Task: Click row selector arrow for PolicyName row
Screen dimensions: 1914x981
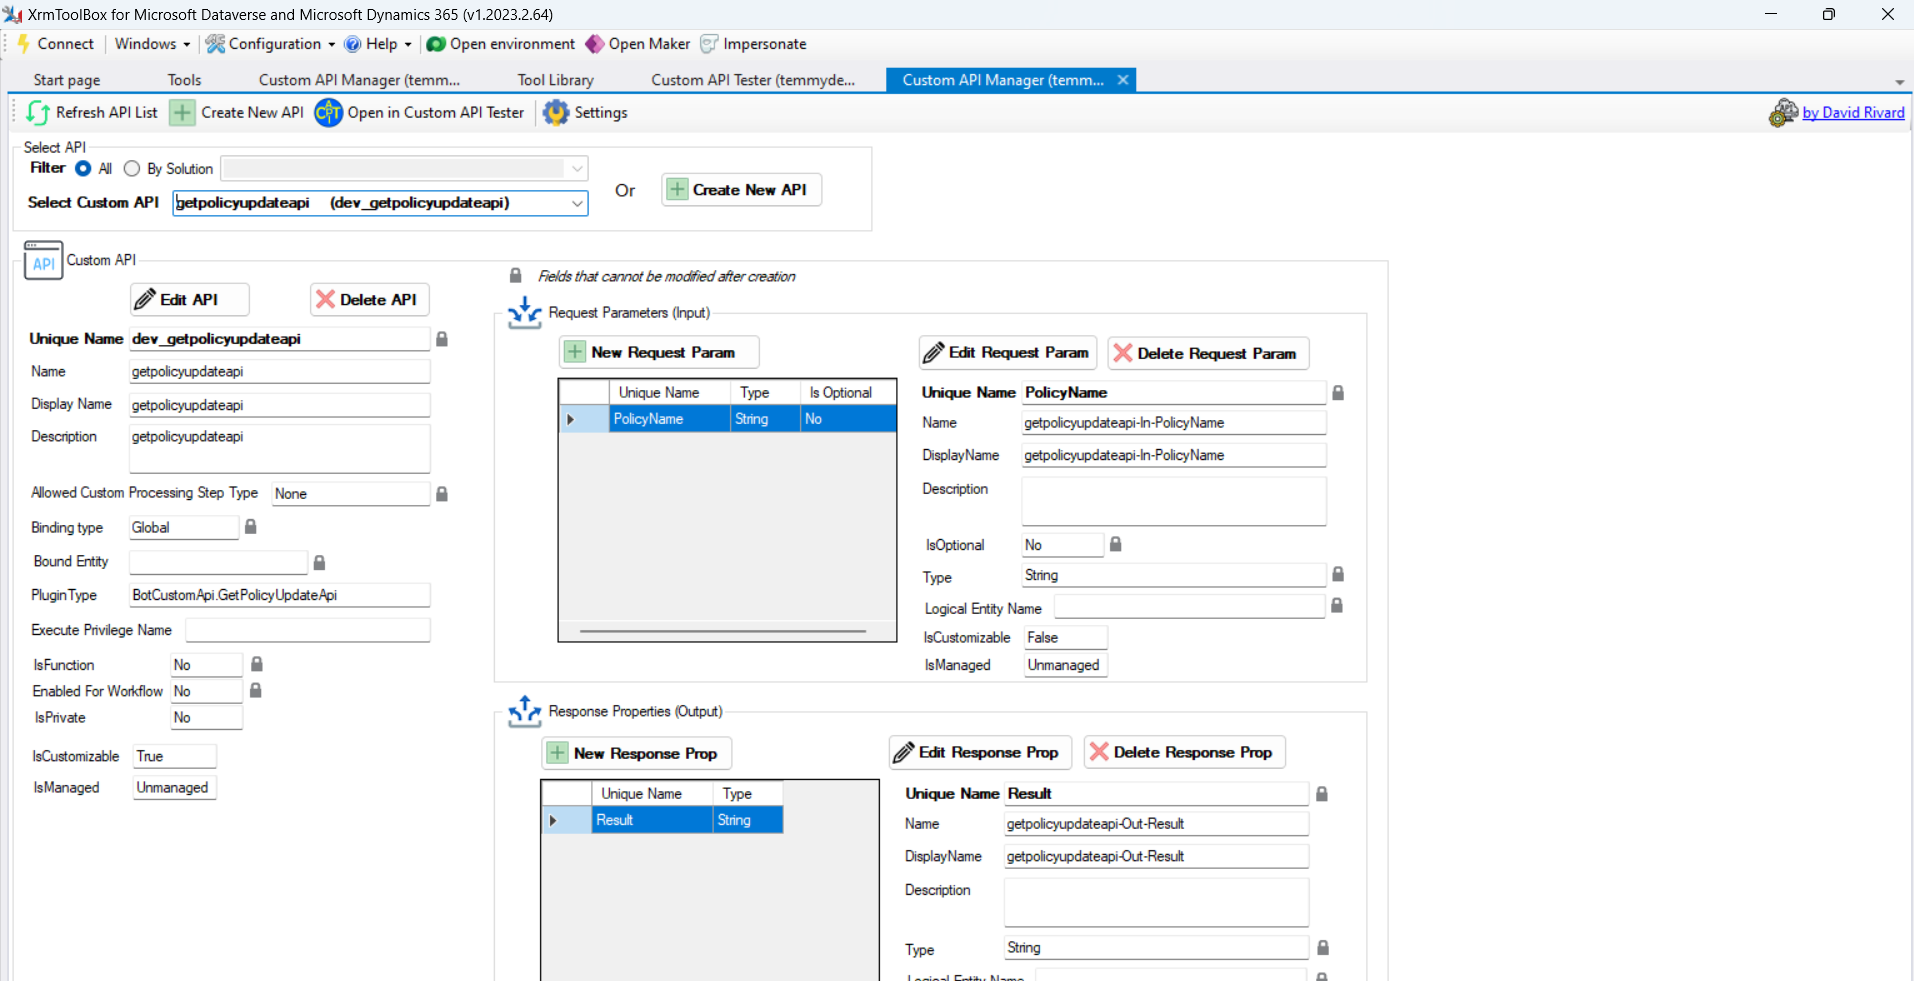Action: pos(571,419)
